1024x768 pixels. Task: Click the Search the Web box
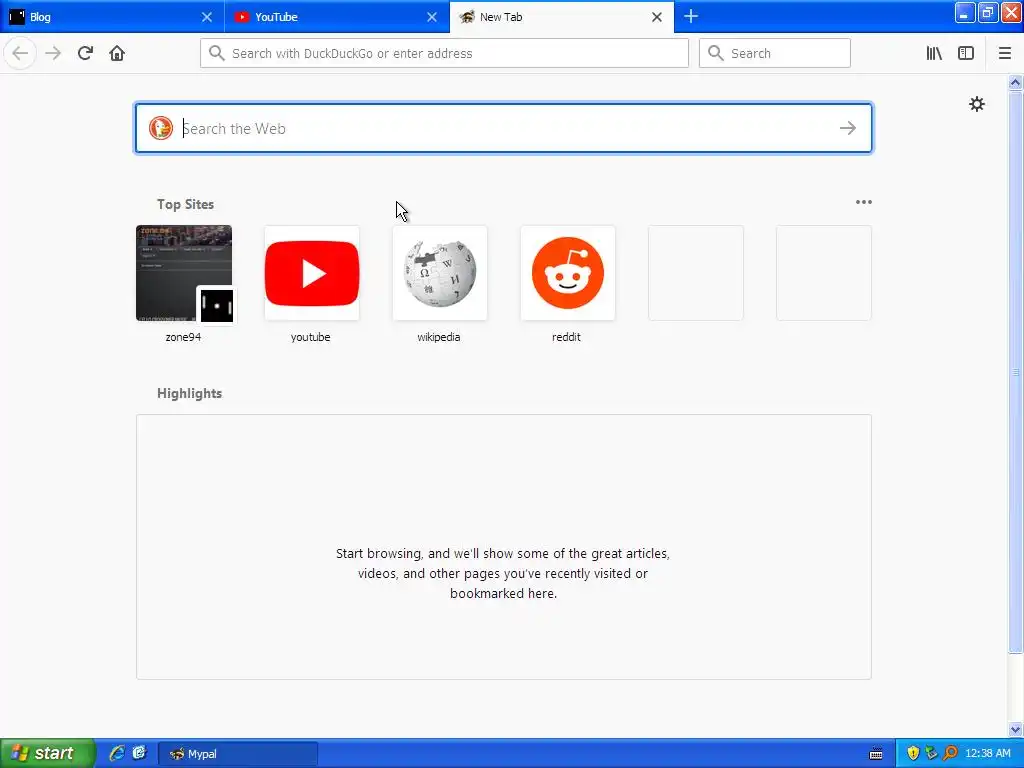[504, 128]
